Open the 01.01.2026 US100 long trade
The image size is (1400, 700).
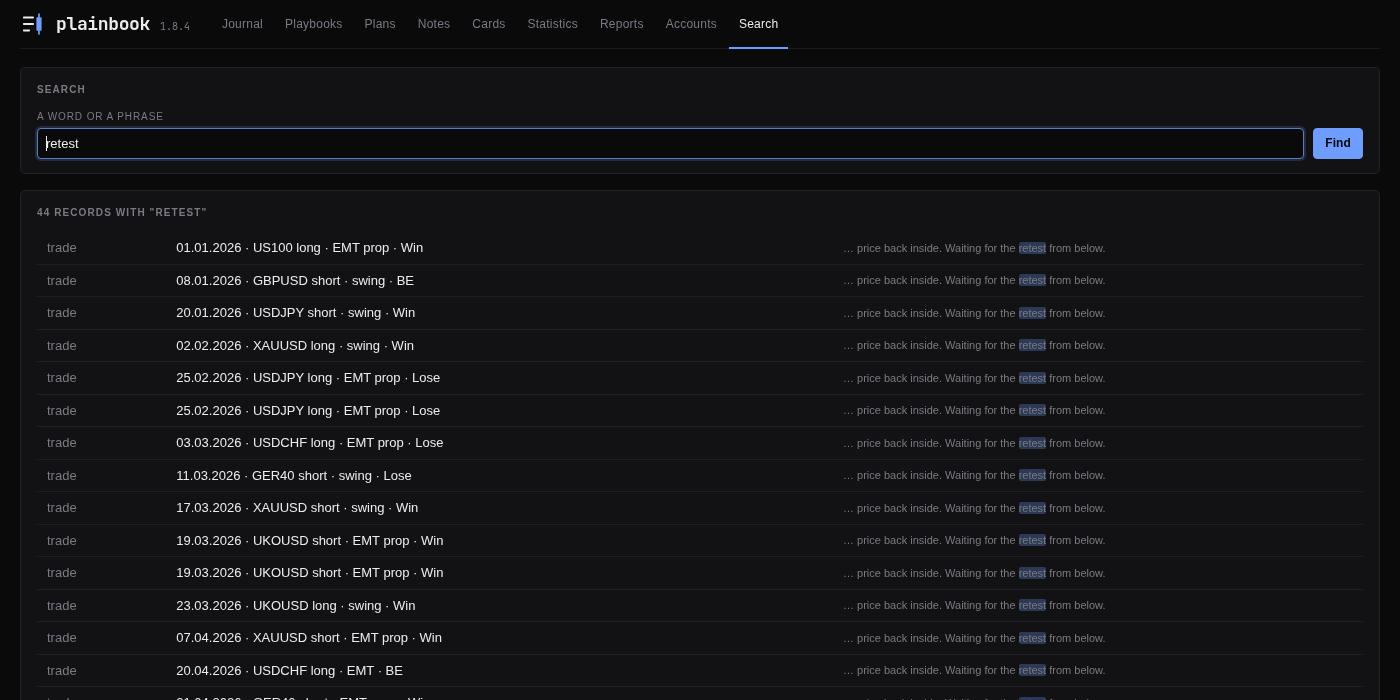point(300,248)
